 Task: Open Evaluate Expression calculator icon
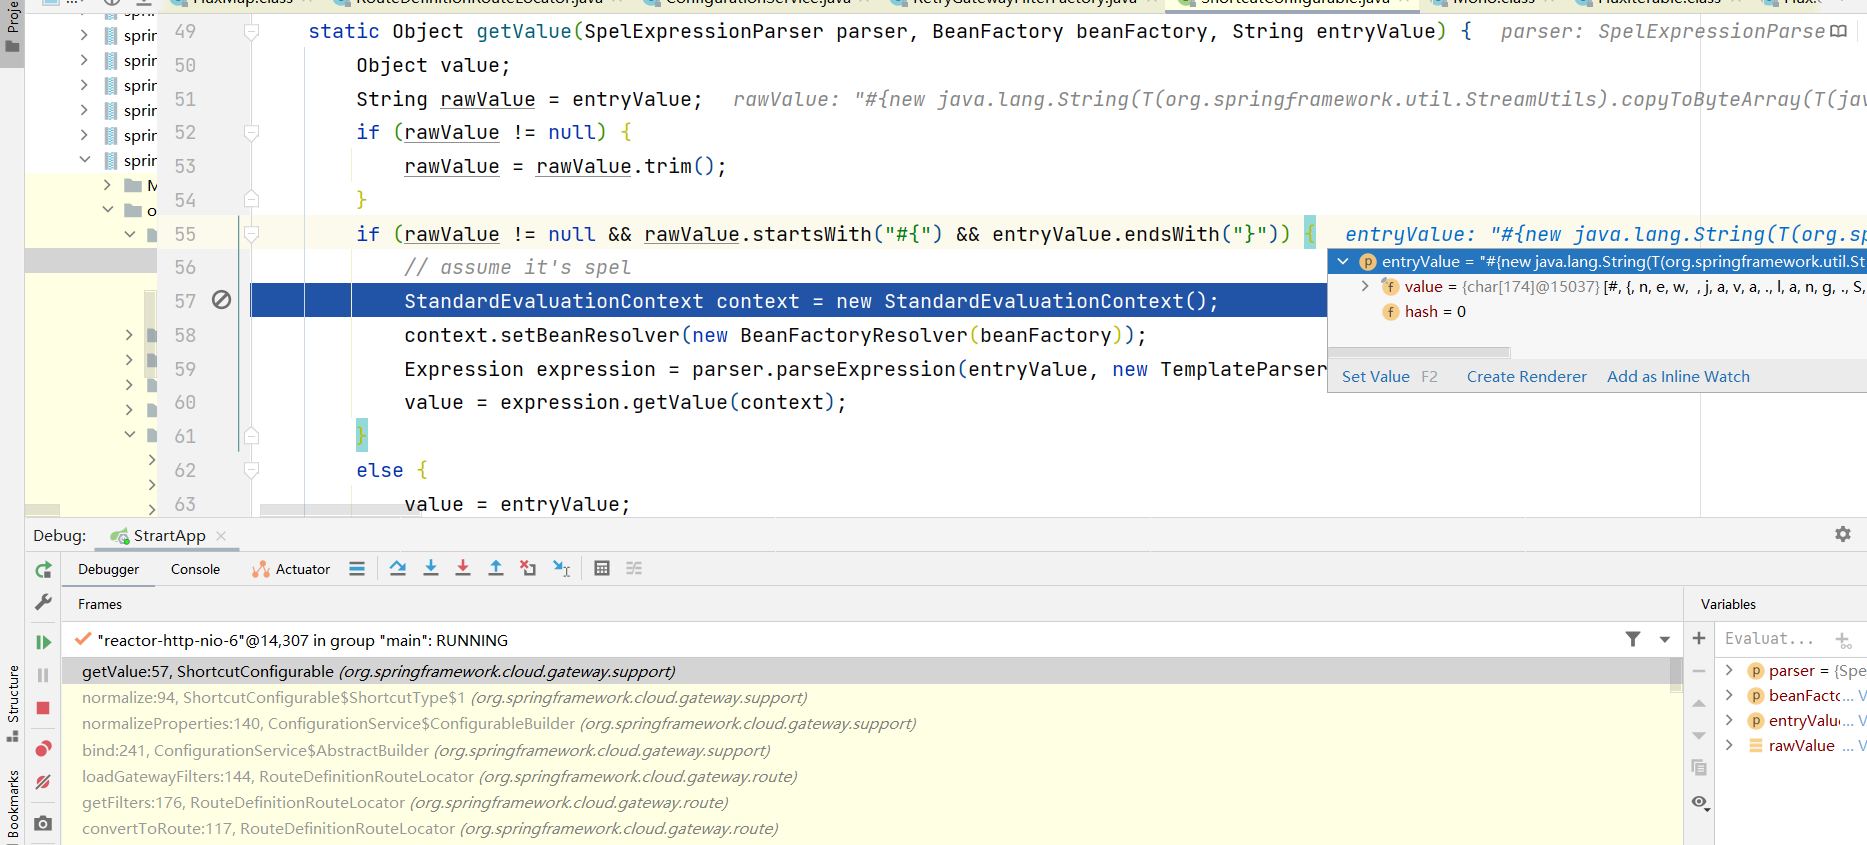(602, 568)
